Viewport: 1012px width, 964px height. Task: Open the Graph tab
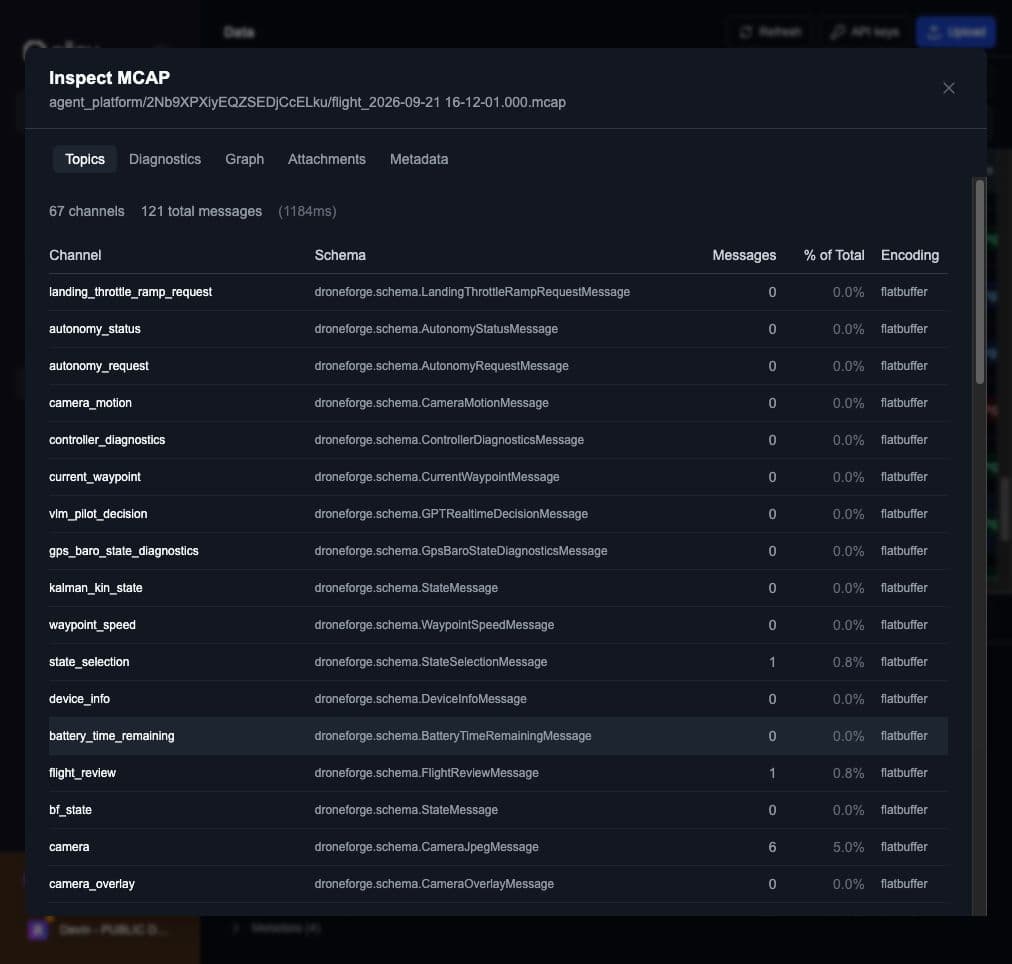[245, 159]
